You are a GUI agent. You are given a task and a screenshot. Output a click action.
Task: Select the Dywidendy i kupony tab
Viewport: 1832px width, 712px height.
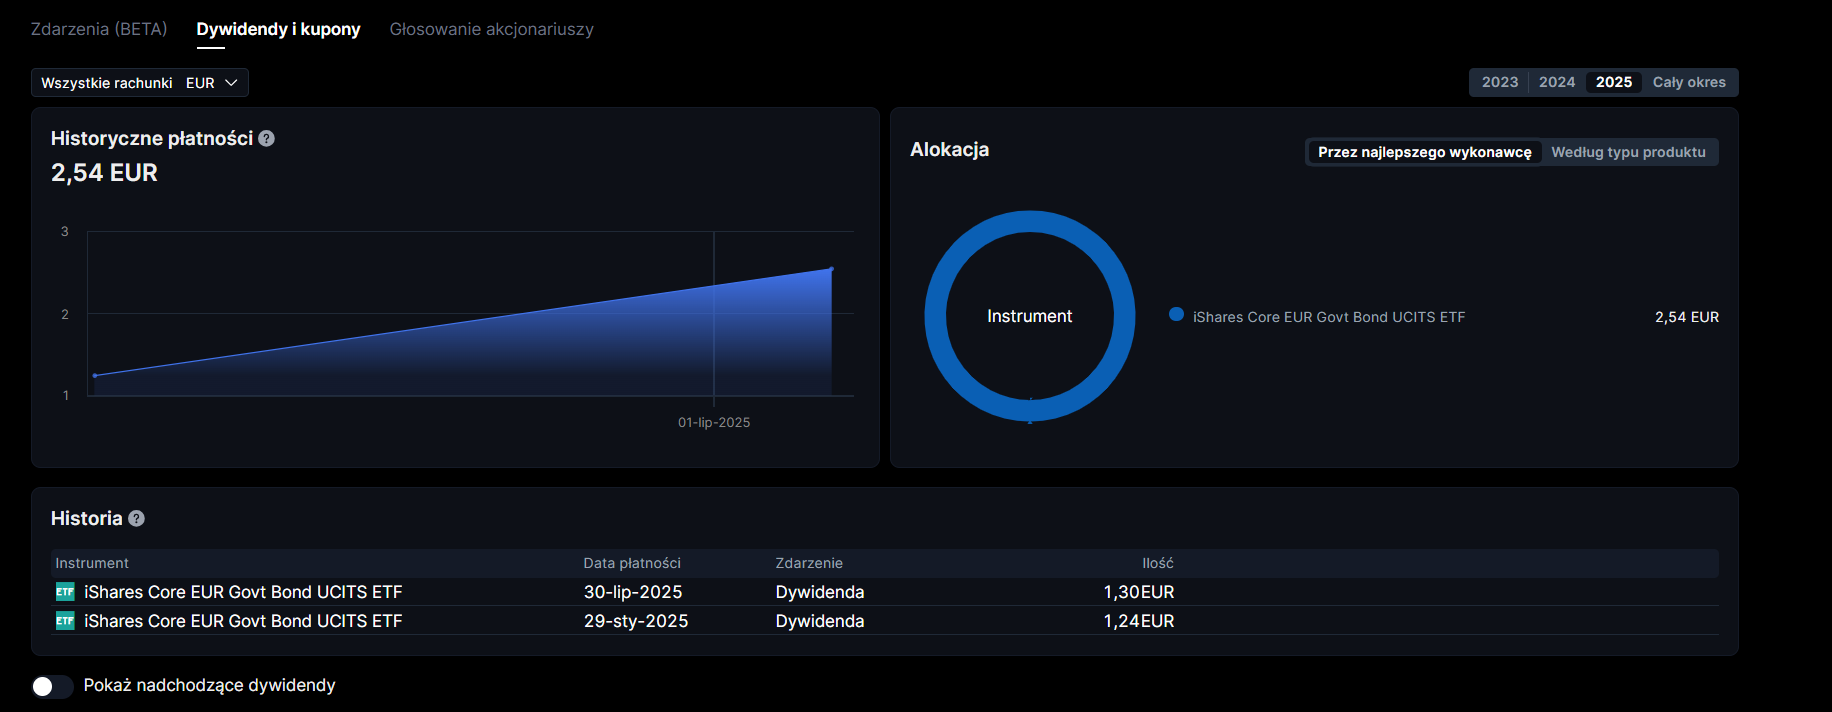[278, 29]
